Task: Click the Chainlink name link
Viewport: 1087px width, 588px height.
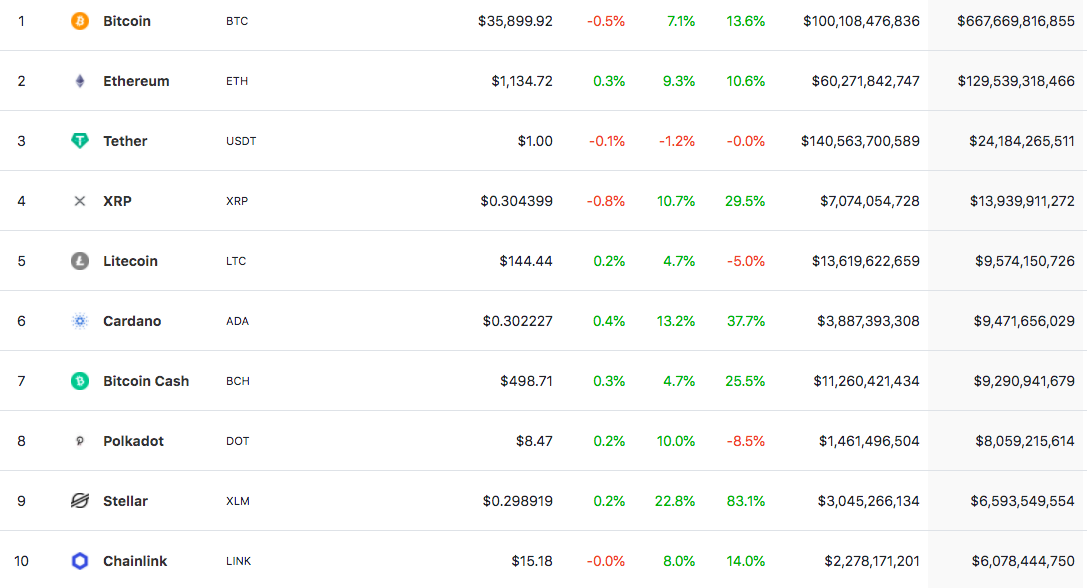Action: 135,561
